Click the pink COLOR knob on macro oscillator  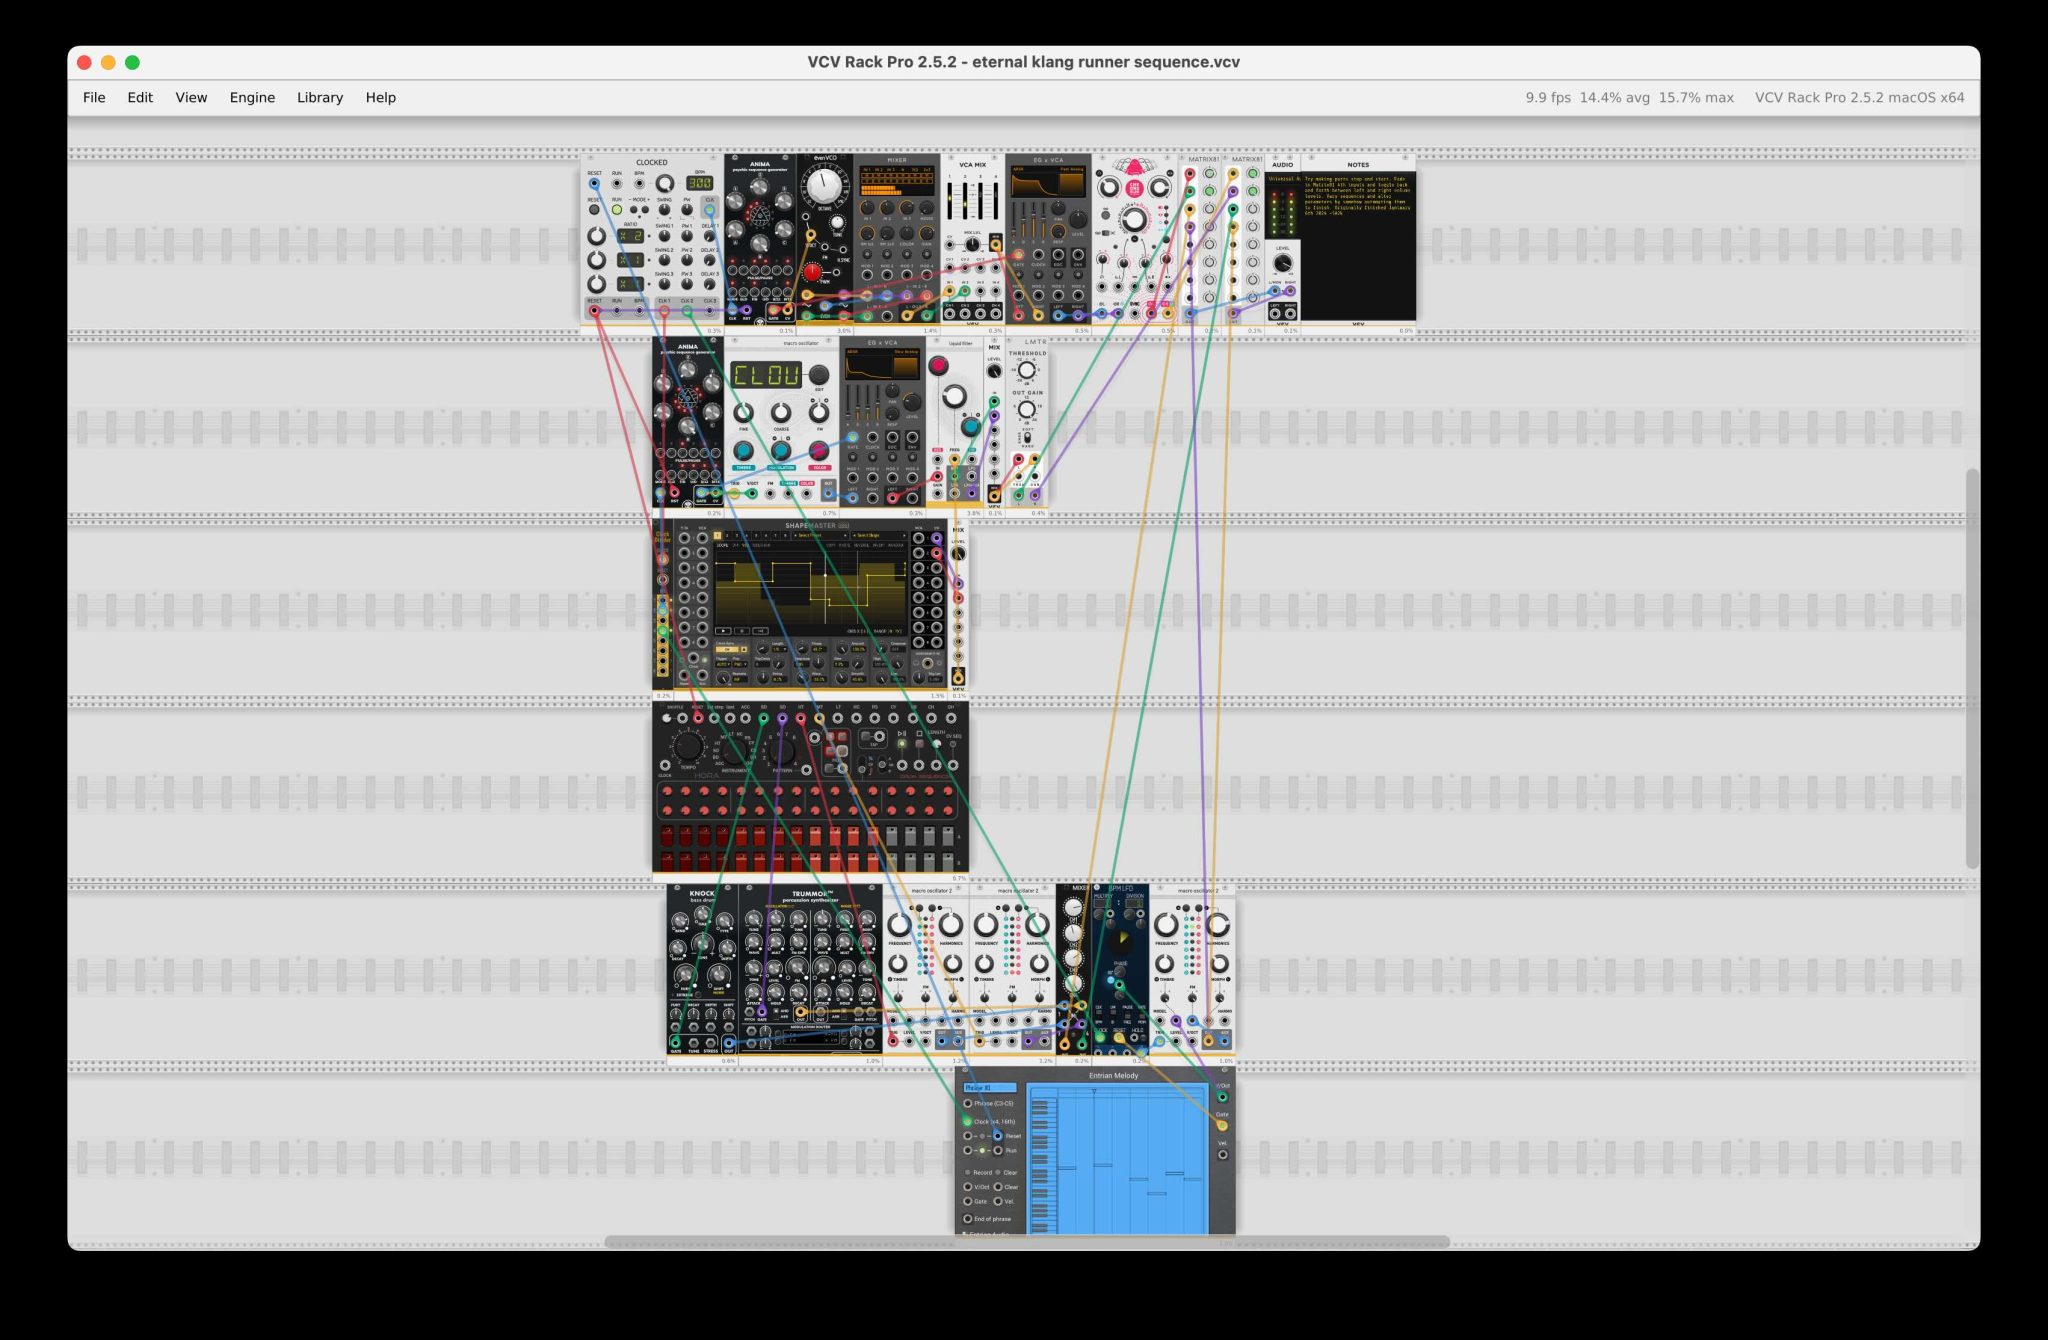(x=819, y=451)
